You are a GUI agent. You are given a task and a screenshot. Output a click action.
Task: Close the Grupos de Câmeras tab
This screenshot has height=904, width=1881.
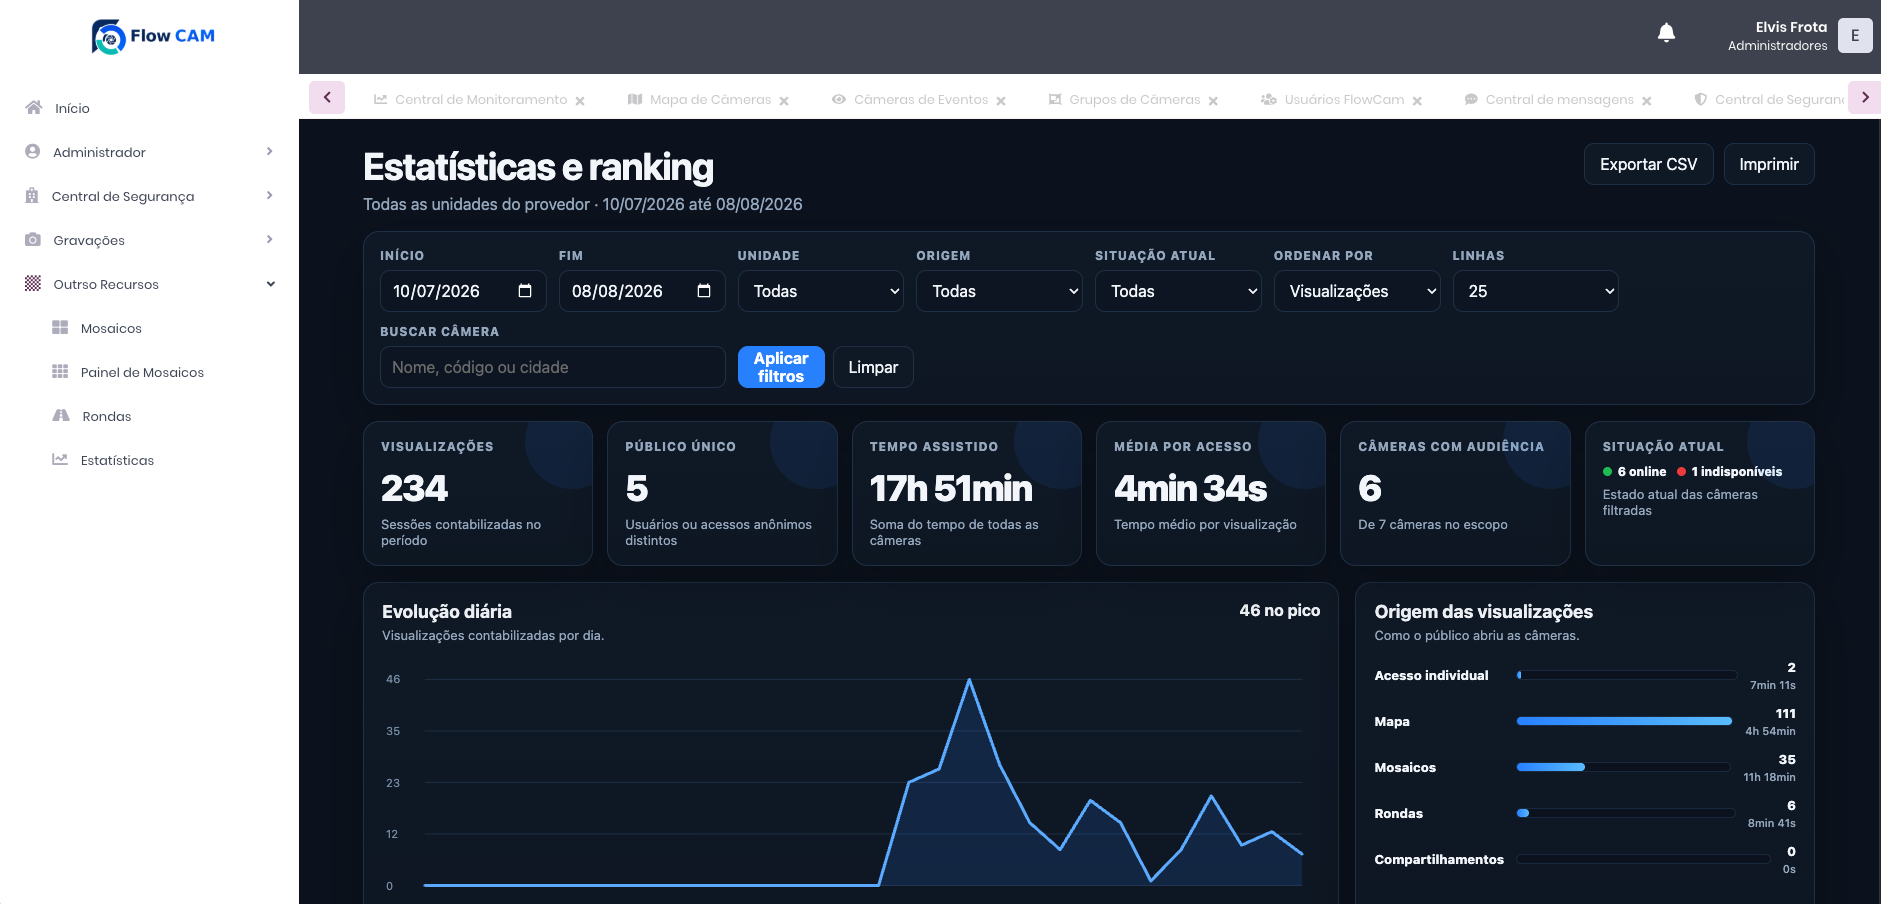click(x=1213, y=101)
